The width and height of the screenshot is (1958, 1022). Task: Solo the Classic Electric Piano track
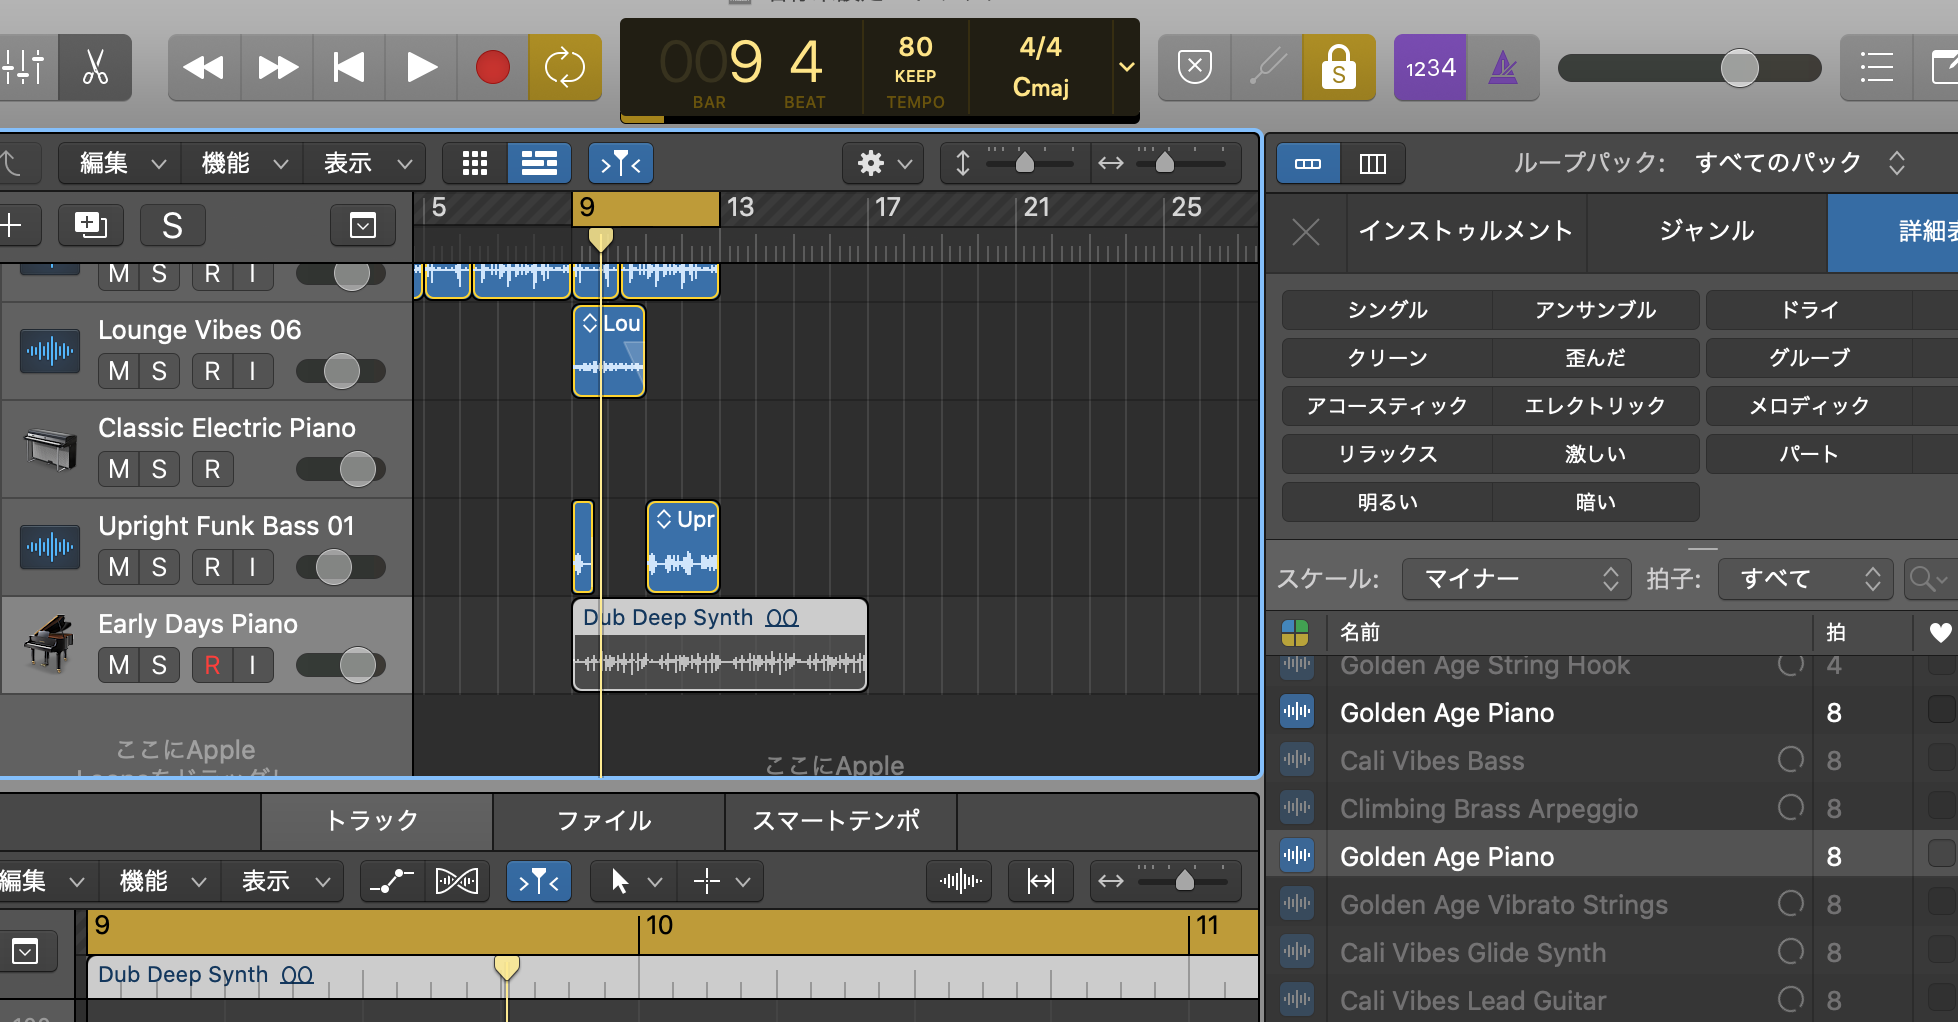point(159,469)
